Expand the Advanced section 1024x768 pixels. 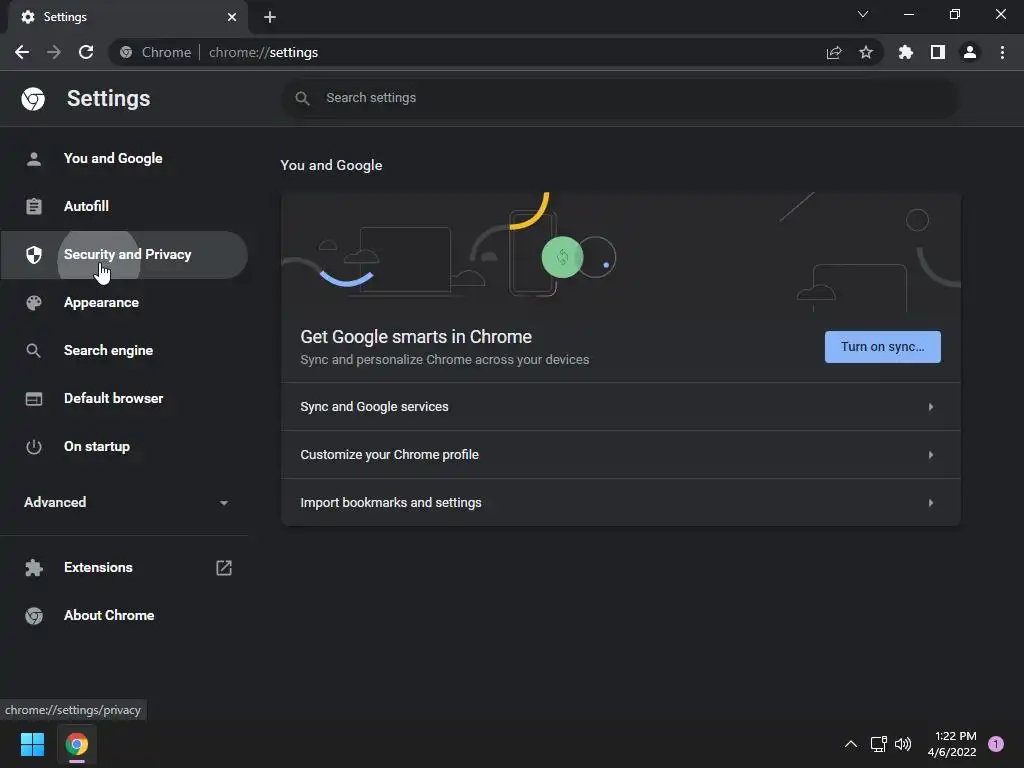tap(124, 502)
